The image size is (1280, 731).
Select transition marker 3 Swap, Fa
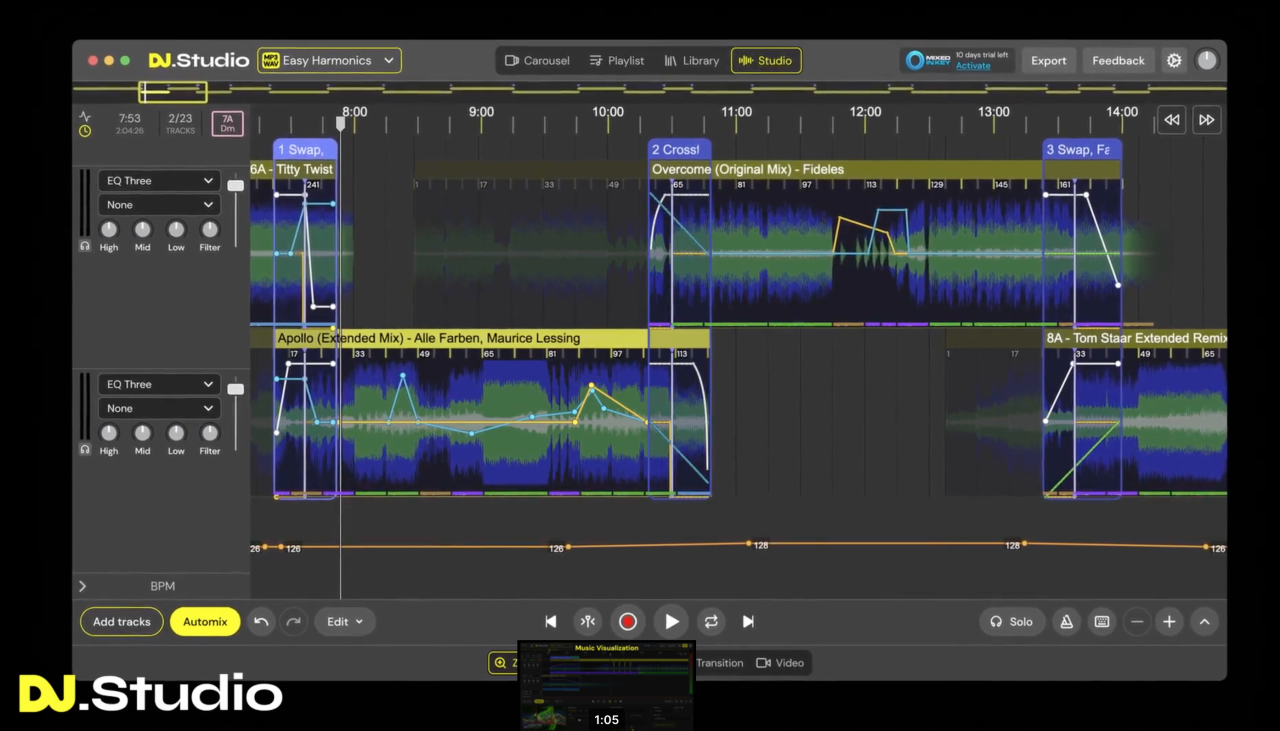point(1081,149)
